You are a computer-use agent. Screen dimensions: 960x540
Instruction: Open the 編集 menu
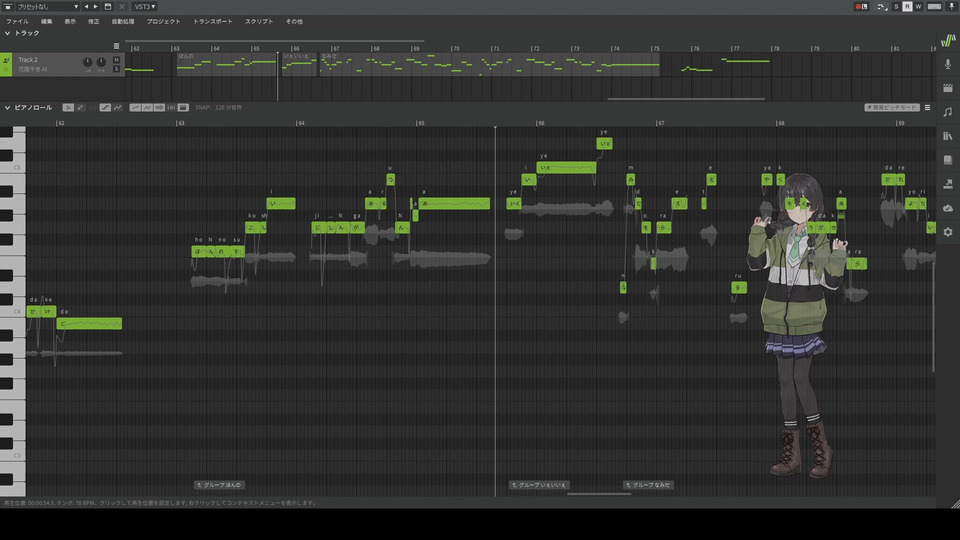tap(47, 21)
